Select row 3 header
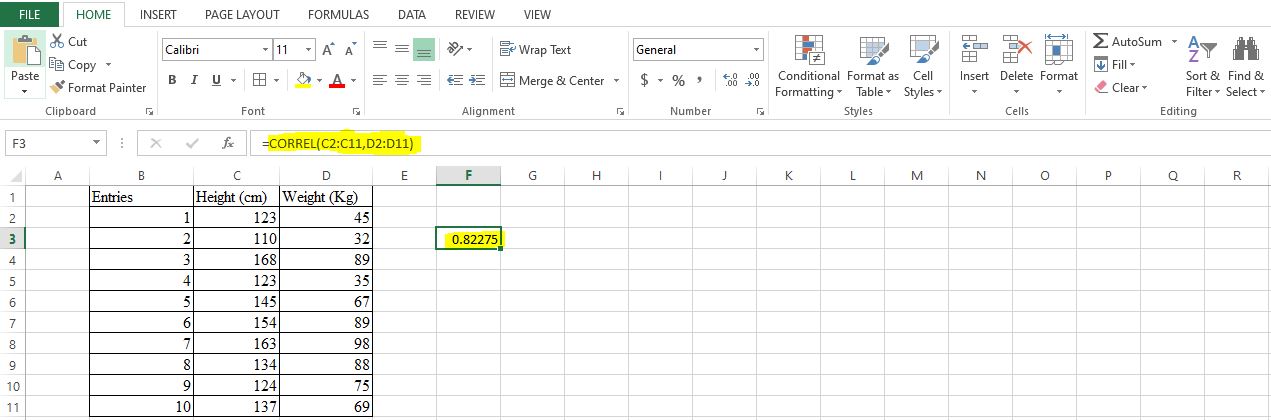The width and height of the screenshot is (1271, 420). coord(13,239)
